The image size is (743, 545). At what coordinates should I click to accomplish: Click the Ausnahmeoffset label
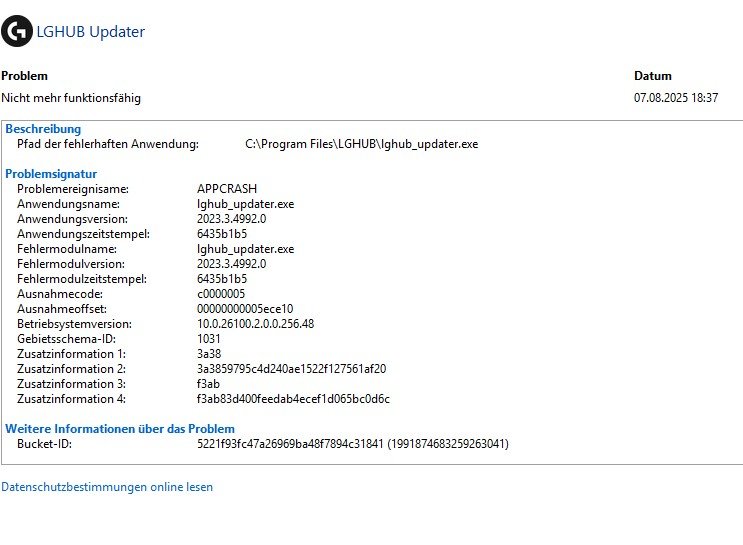coord(62,309)
